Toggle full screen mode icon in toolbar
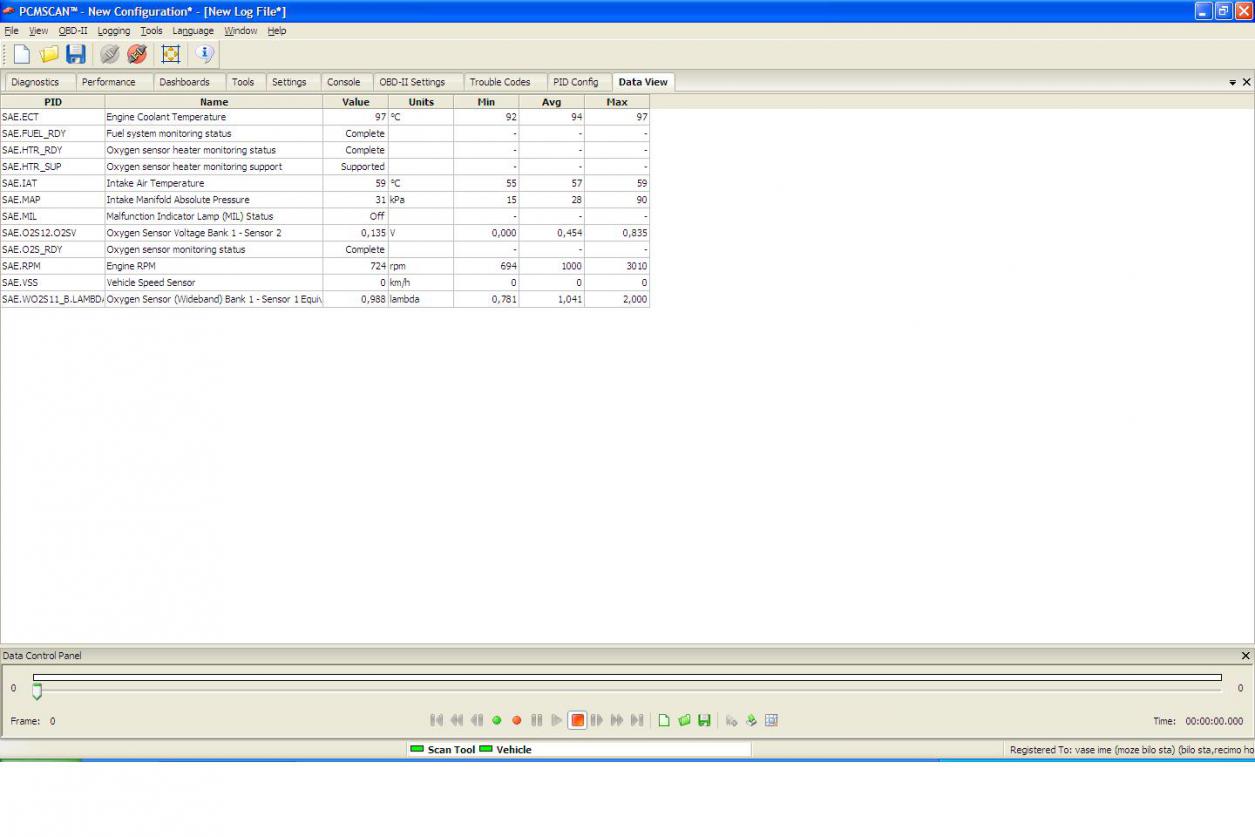This screenshot has width=1255, height=837. click(x=171, y=55)
